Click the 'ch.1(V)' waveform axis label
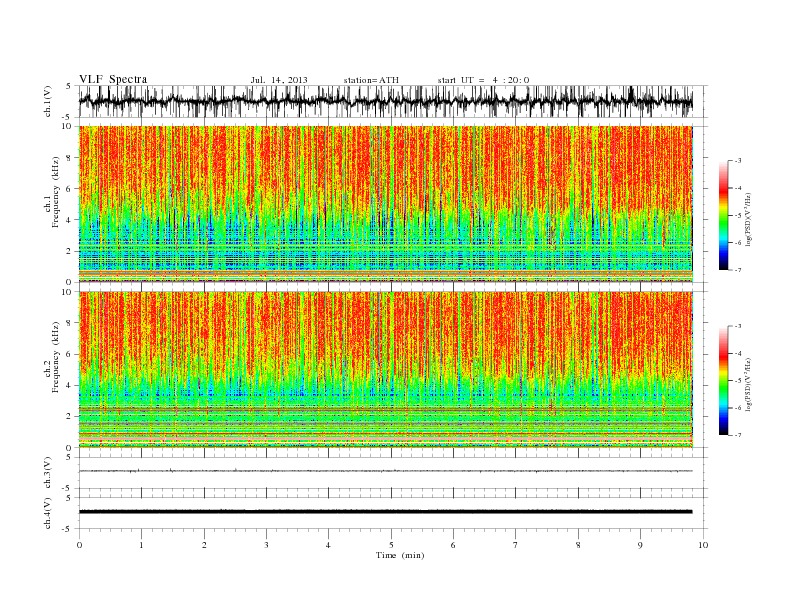 coord(48,101)
